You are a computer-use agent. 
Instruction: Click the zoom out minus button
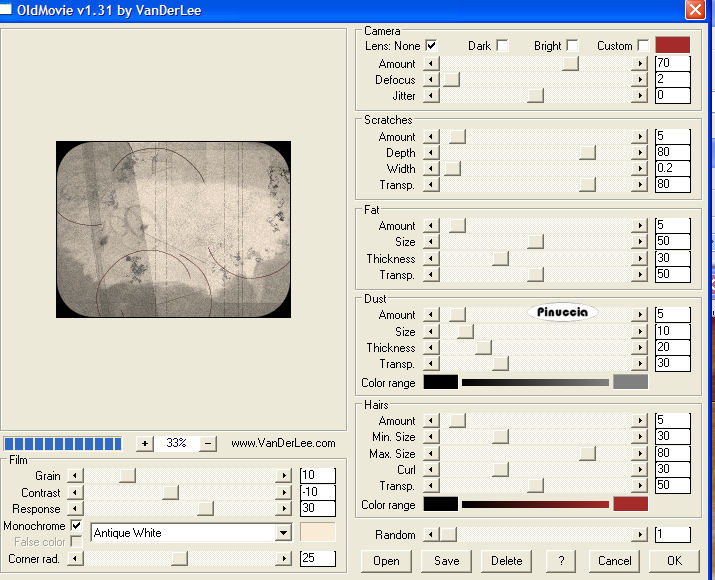[208, 443]
